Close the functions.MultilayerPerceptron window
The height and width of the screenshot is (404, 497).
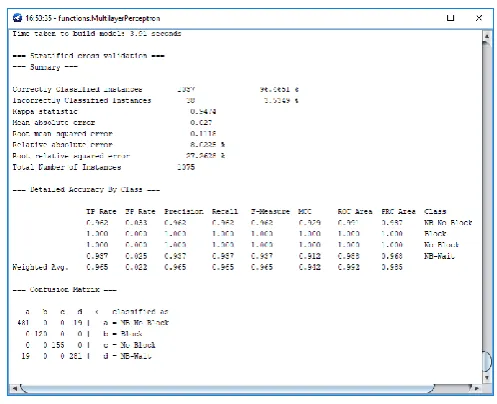point(479,18)
